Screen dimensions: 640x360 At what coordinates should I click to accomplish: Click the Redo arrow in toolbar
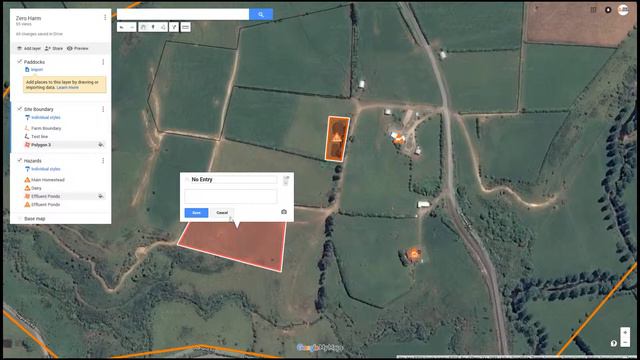click(132, 27)
